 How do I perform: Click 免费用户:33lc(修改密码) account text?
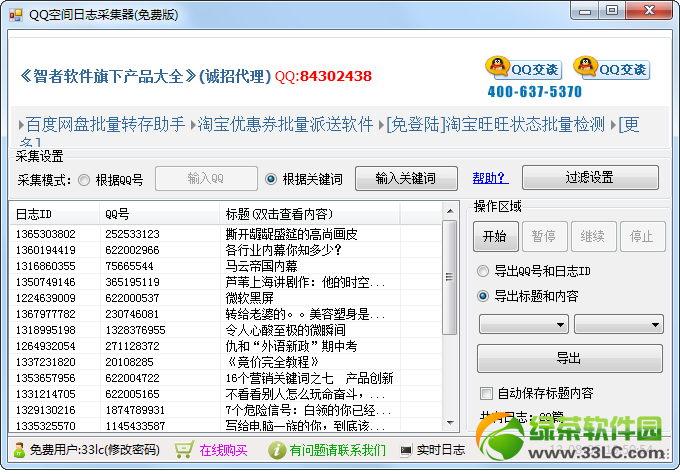point(95,450)
